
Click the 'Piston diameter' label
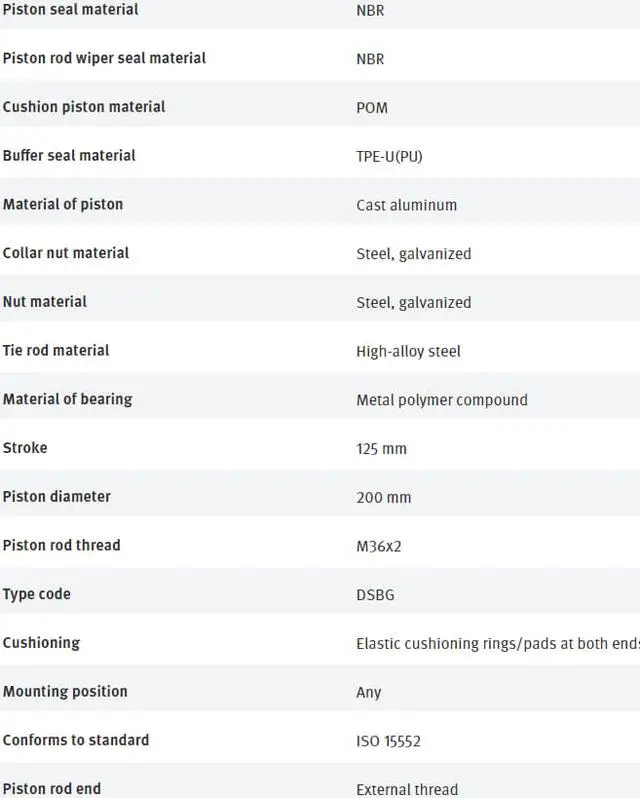click(x=57, y=497)
